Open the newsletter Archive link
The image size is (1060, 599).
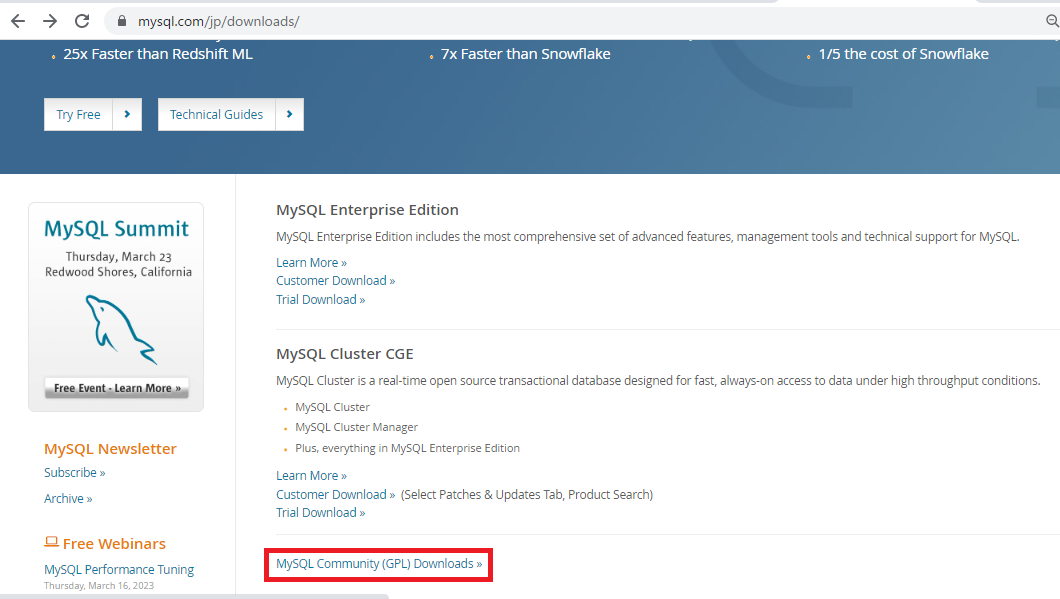[x=68, y=498]
